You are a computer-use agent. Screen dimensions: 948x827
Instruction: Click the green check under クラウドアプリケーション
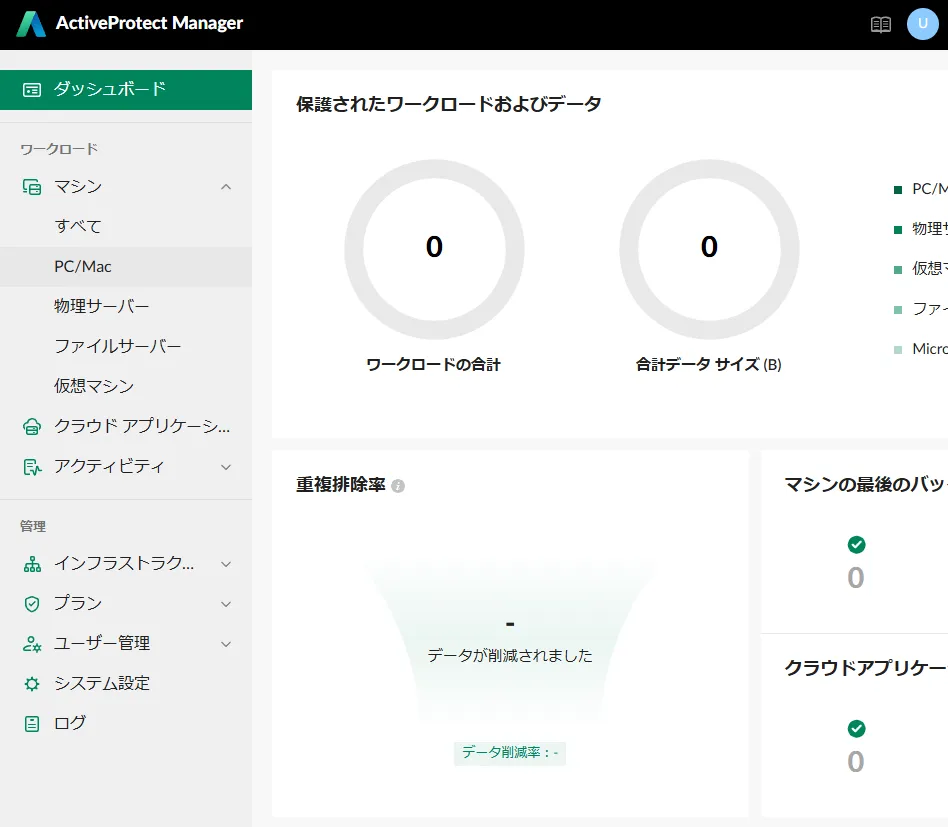856,728
